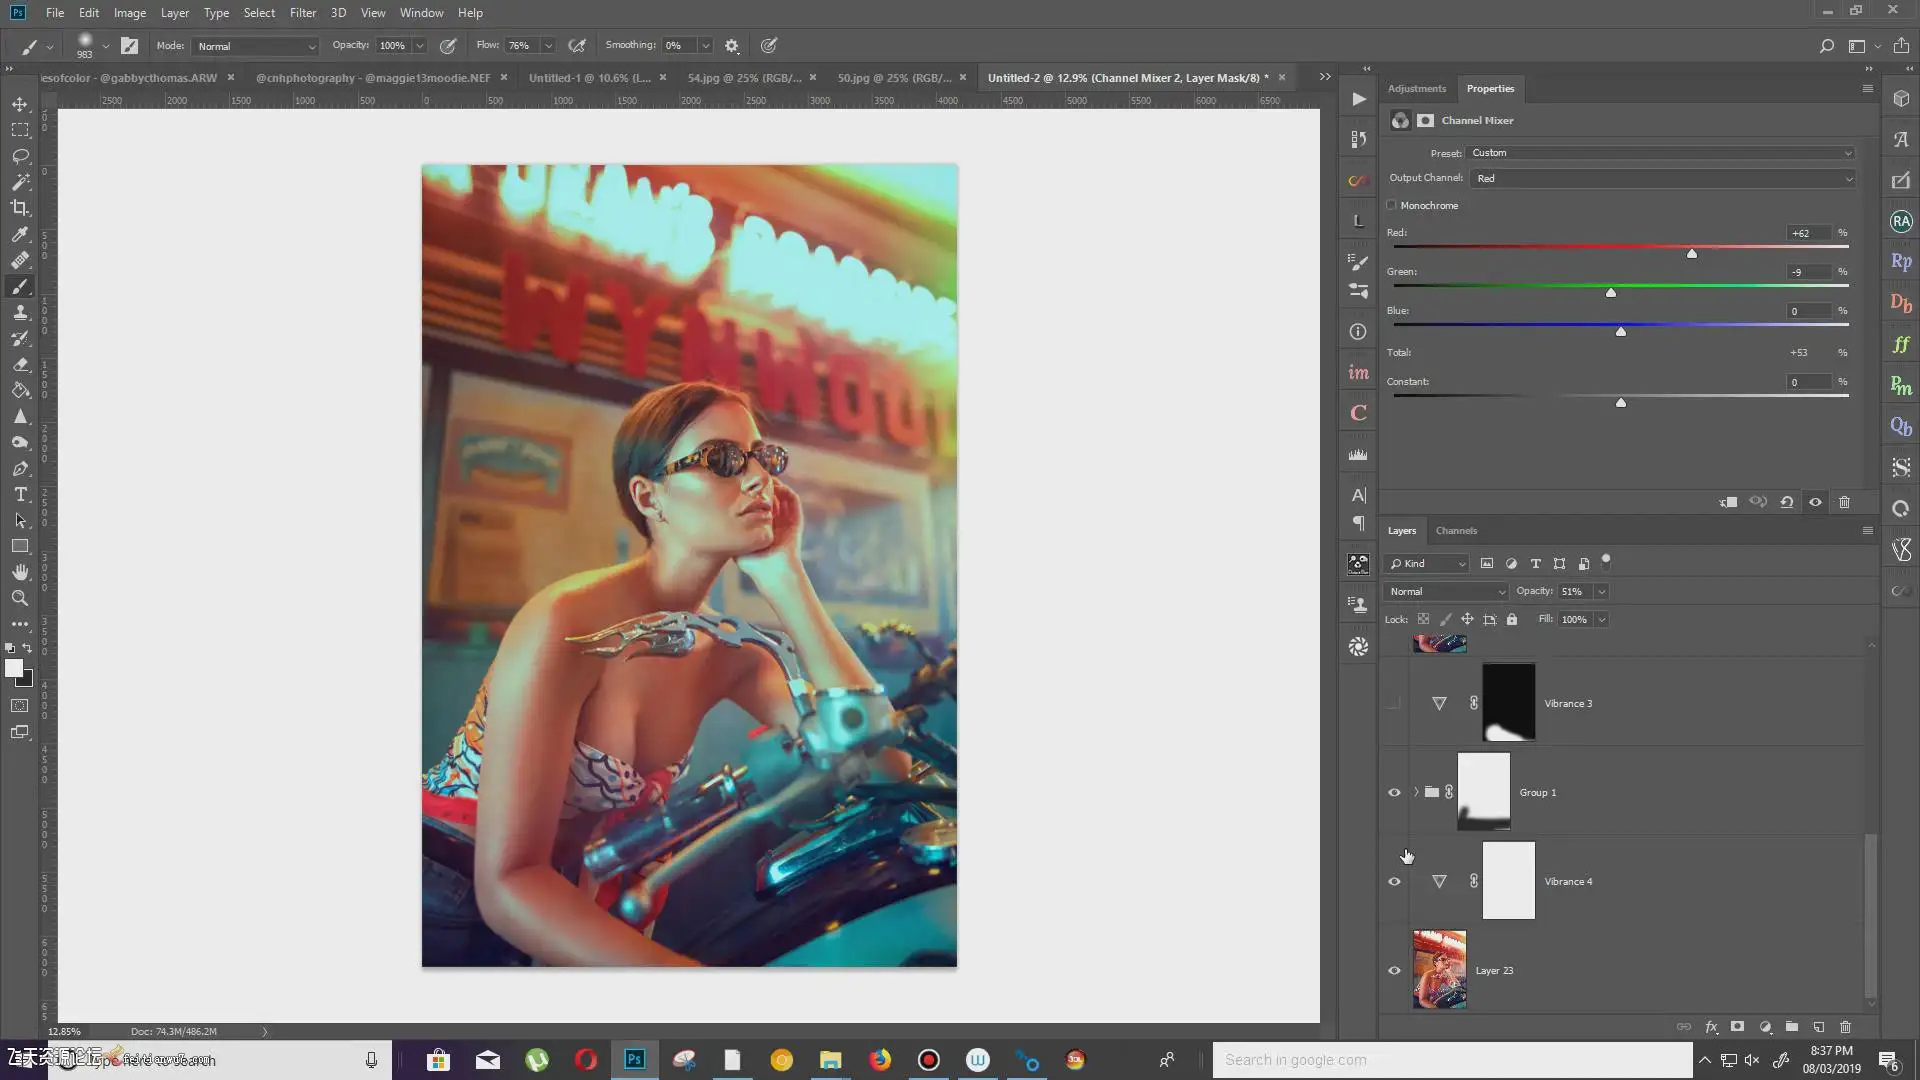The height and width of the screenshot is (1080, 1920).
Task: Select the Crop tool
Action: click(20, 208)
